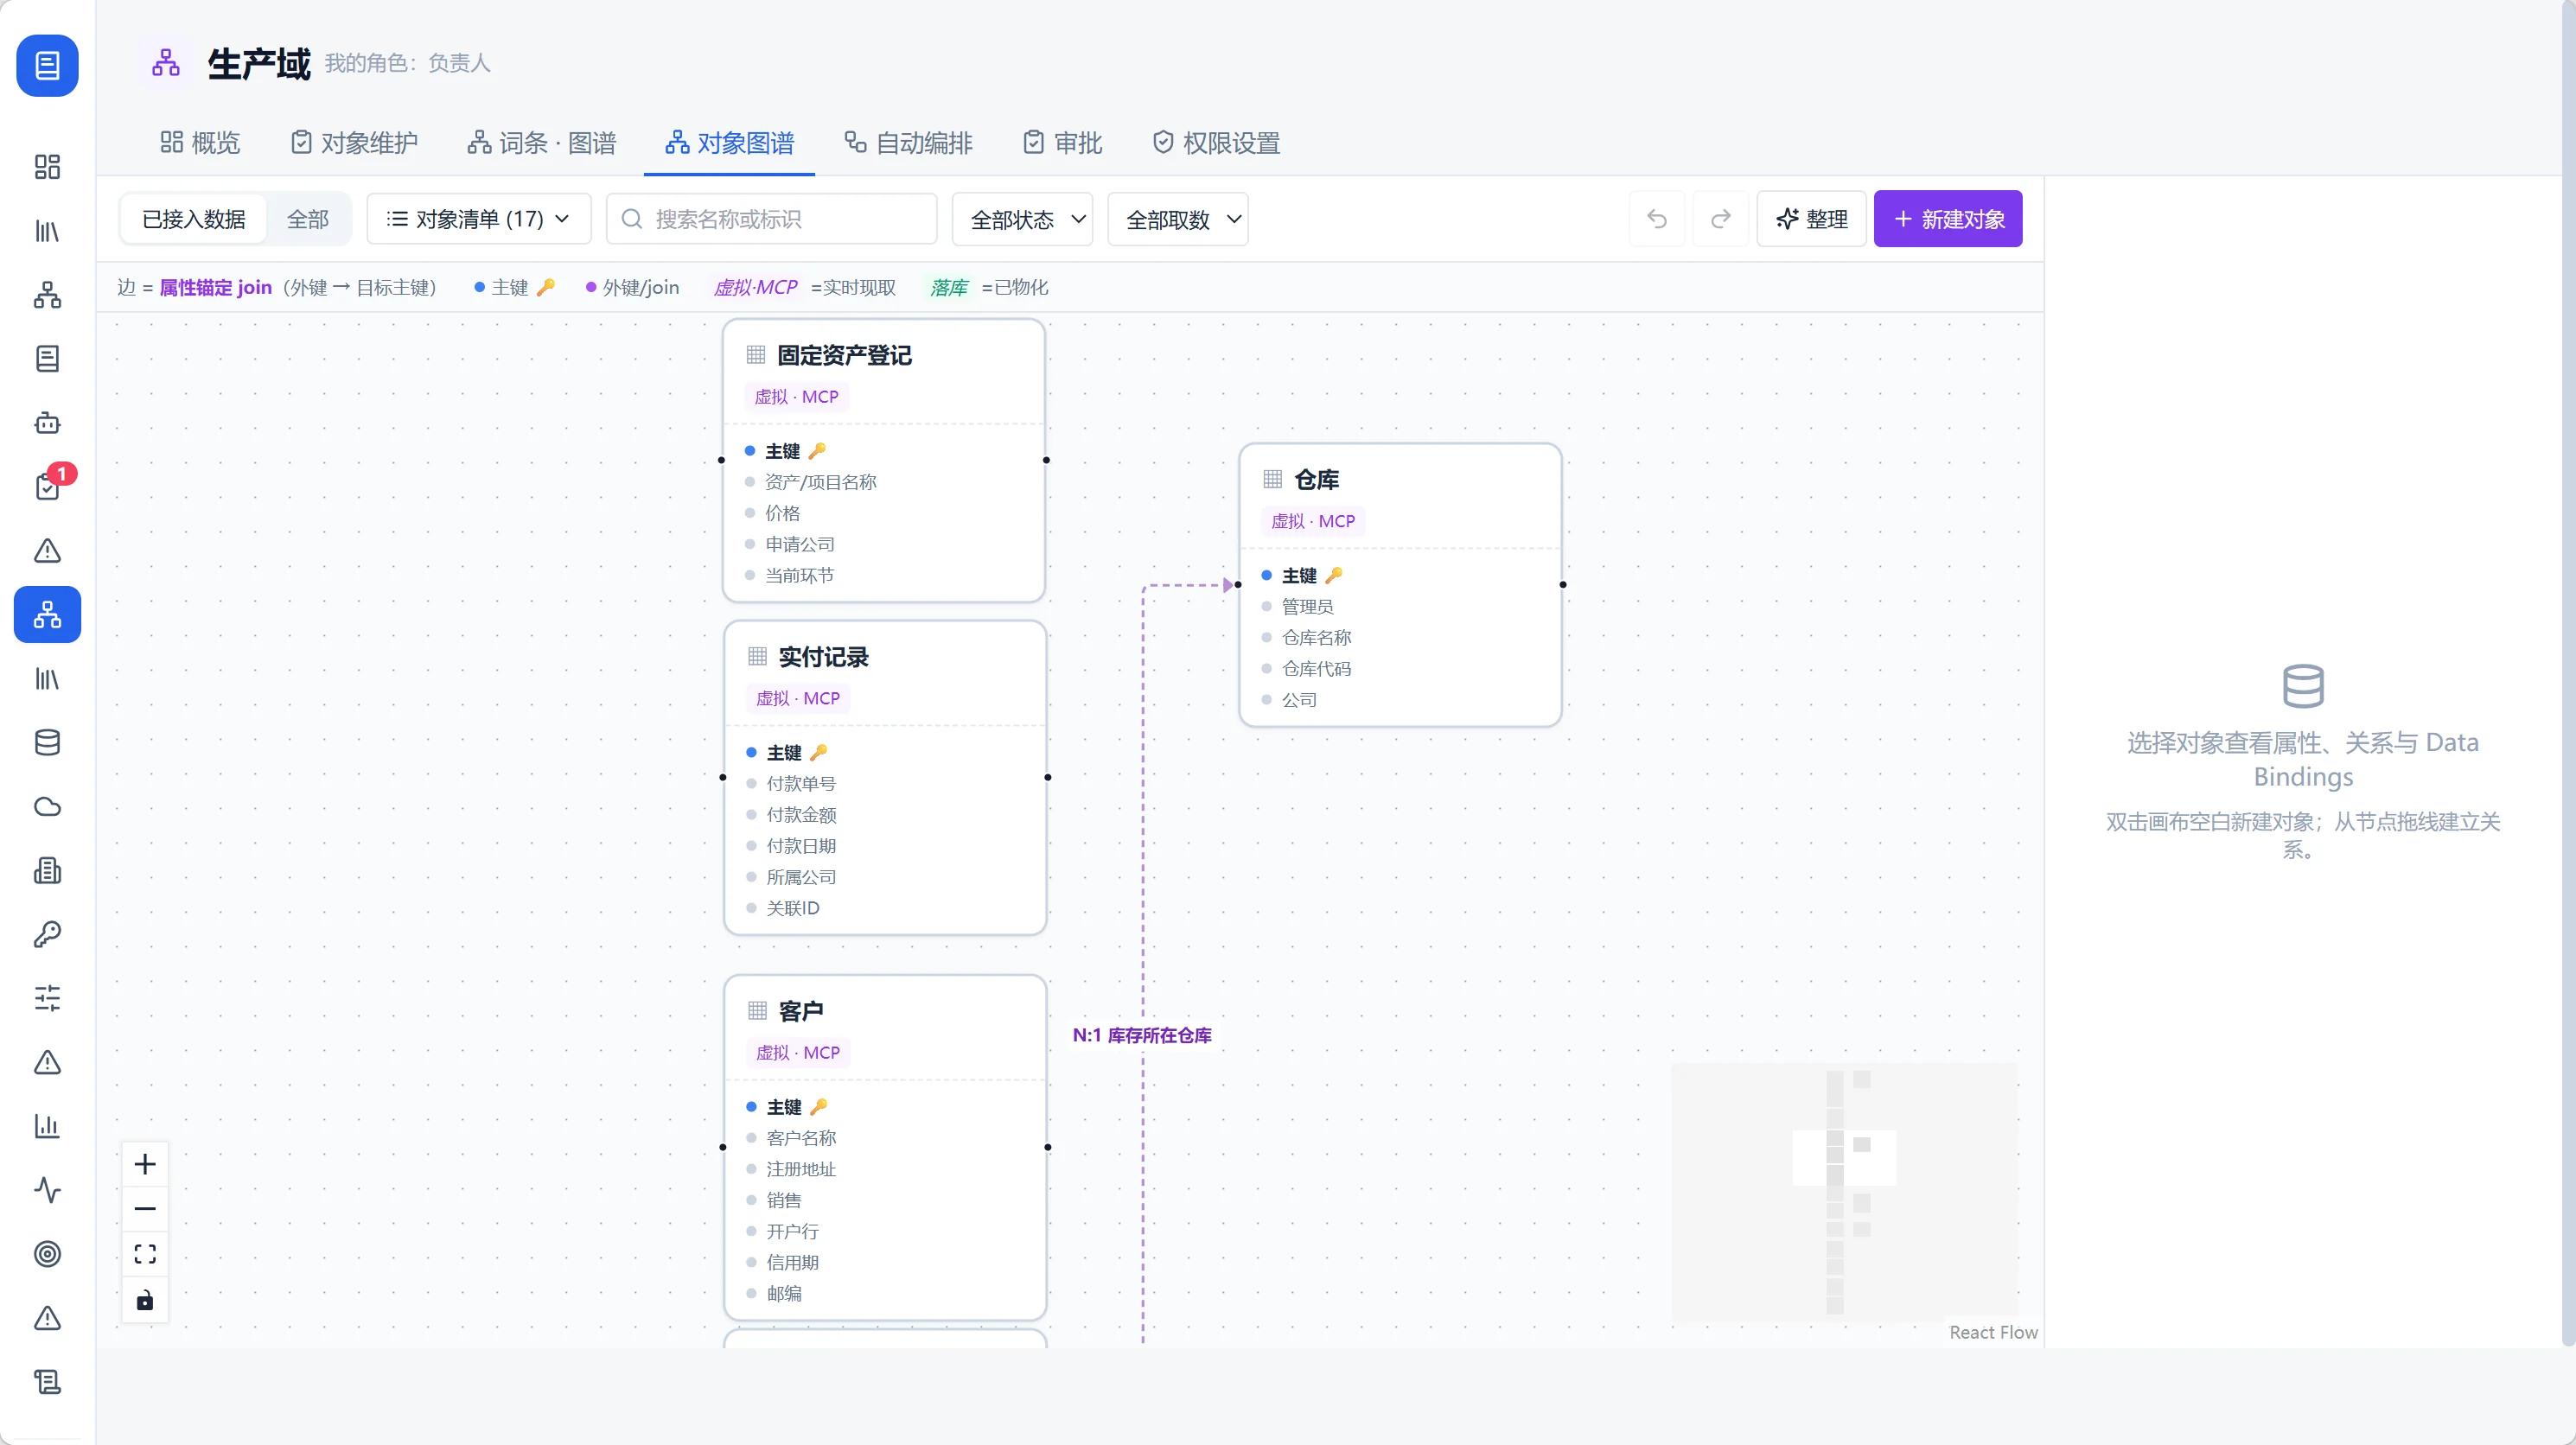The width and height of the screenshot is (2576, 1445).
Task: Click the undo arrow button
Action: (1657, 219)
